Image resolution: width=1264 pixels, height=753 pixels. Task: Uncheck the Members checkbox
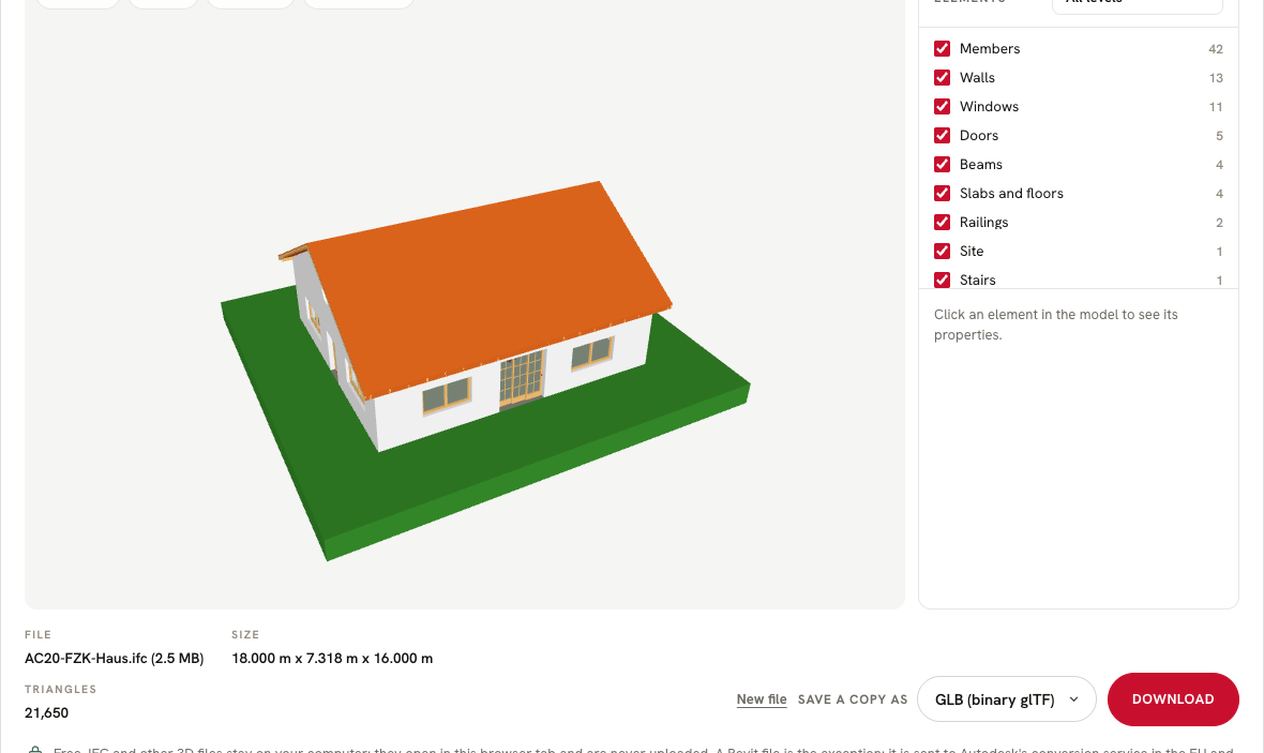(x=942, y=49)
